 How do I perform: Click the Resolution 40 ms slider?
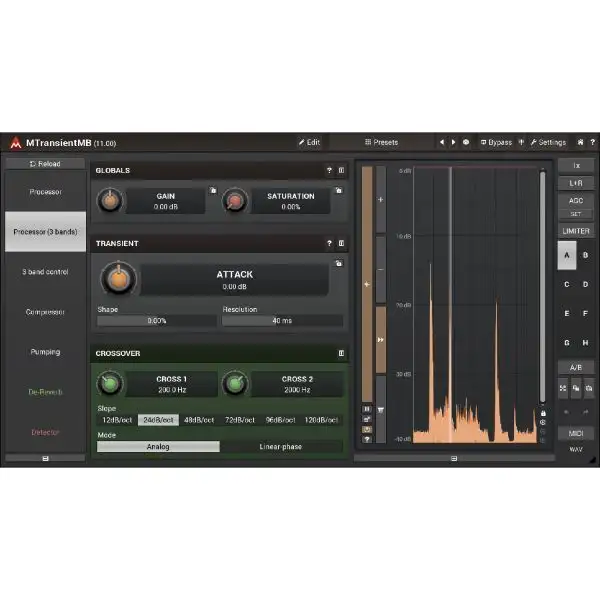(282, 321)
